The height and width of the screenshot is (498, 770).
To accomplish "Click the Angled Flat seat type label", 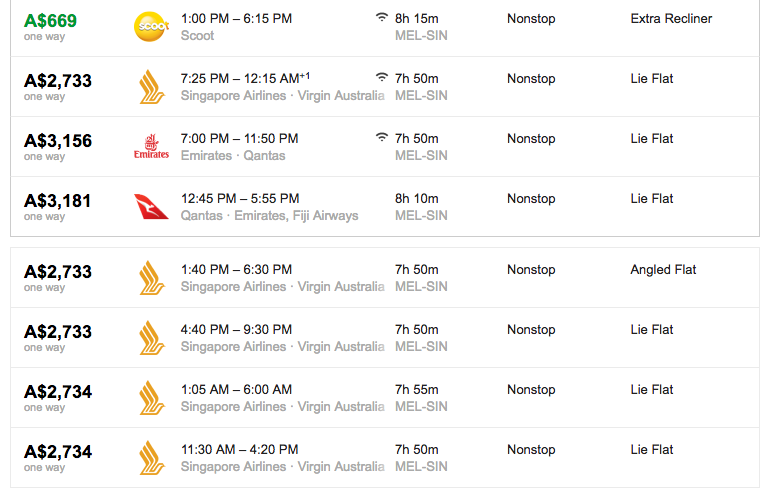I will click(x=663, y=270).
